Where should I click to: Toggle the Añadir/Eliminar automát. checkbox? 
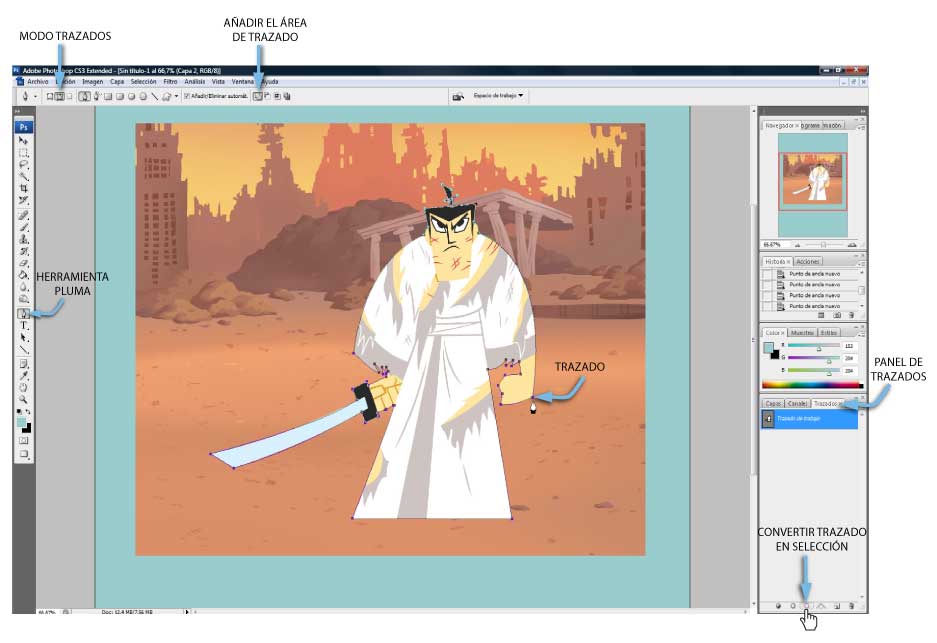[186, 96]
